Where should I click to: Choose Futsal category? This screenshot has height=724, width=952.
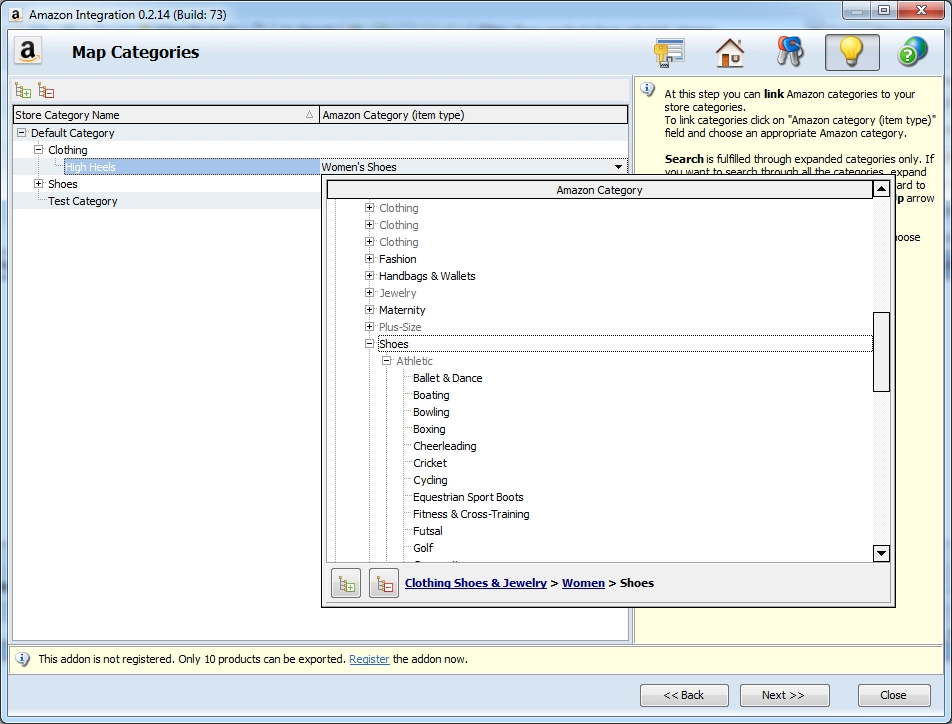[427, 531]
